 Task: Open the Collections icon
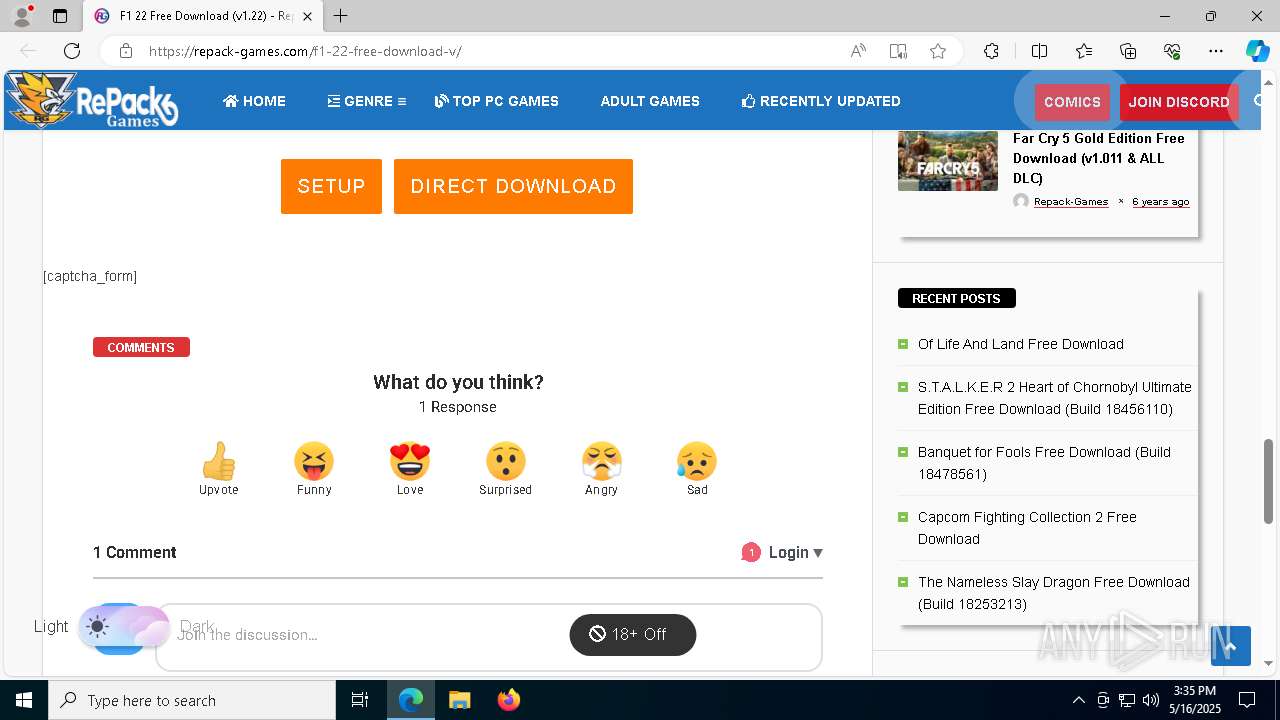(1128, 51)
